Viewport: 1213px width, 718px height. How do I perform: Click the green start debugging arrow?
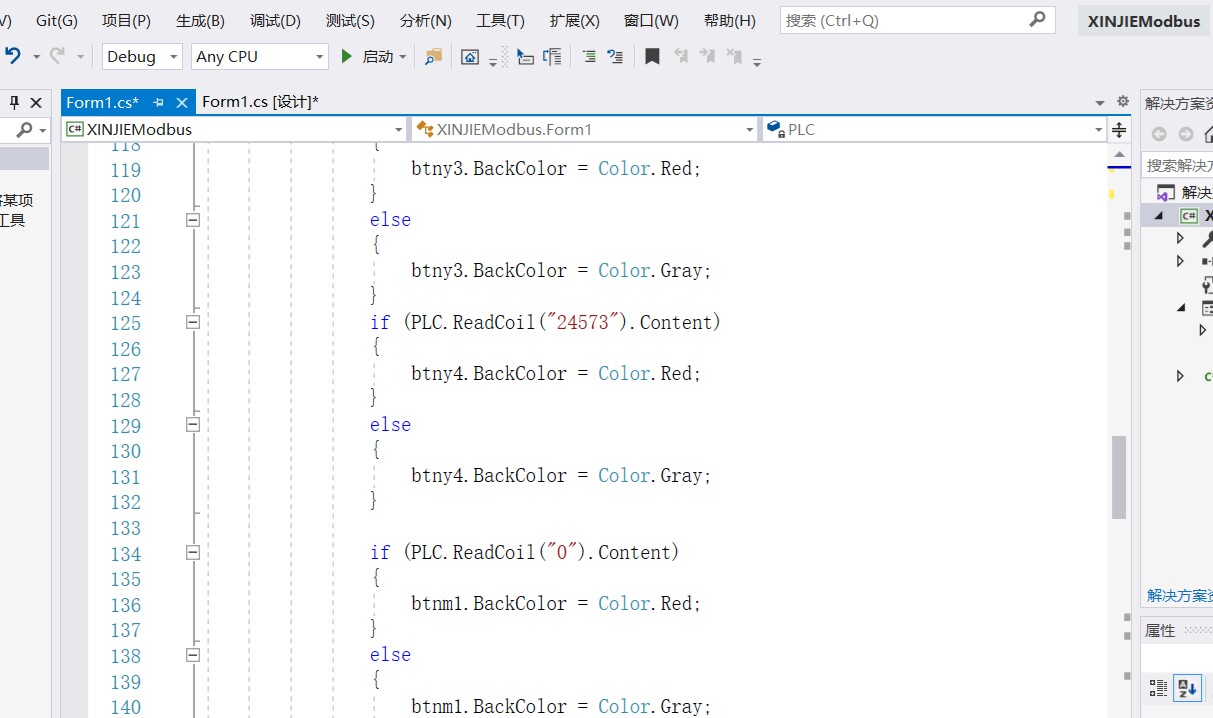tap(347, 56)
